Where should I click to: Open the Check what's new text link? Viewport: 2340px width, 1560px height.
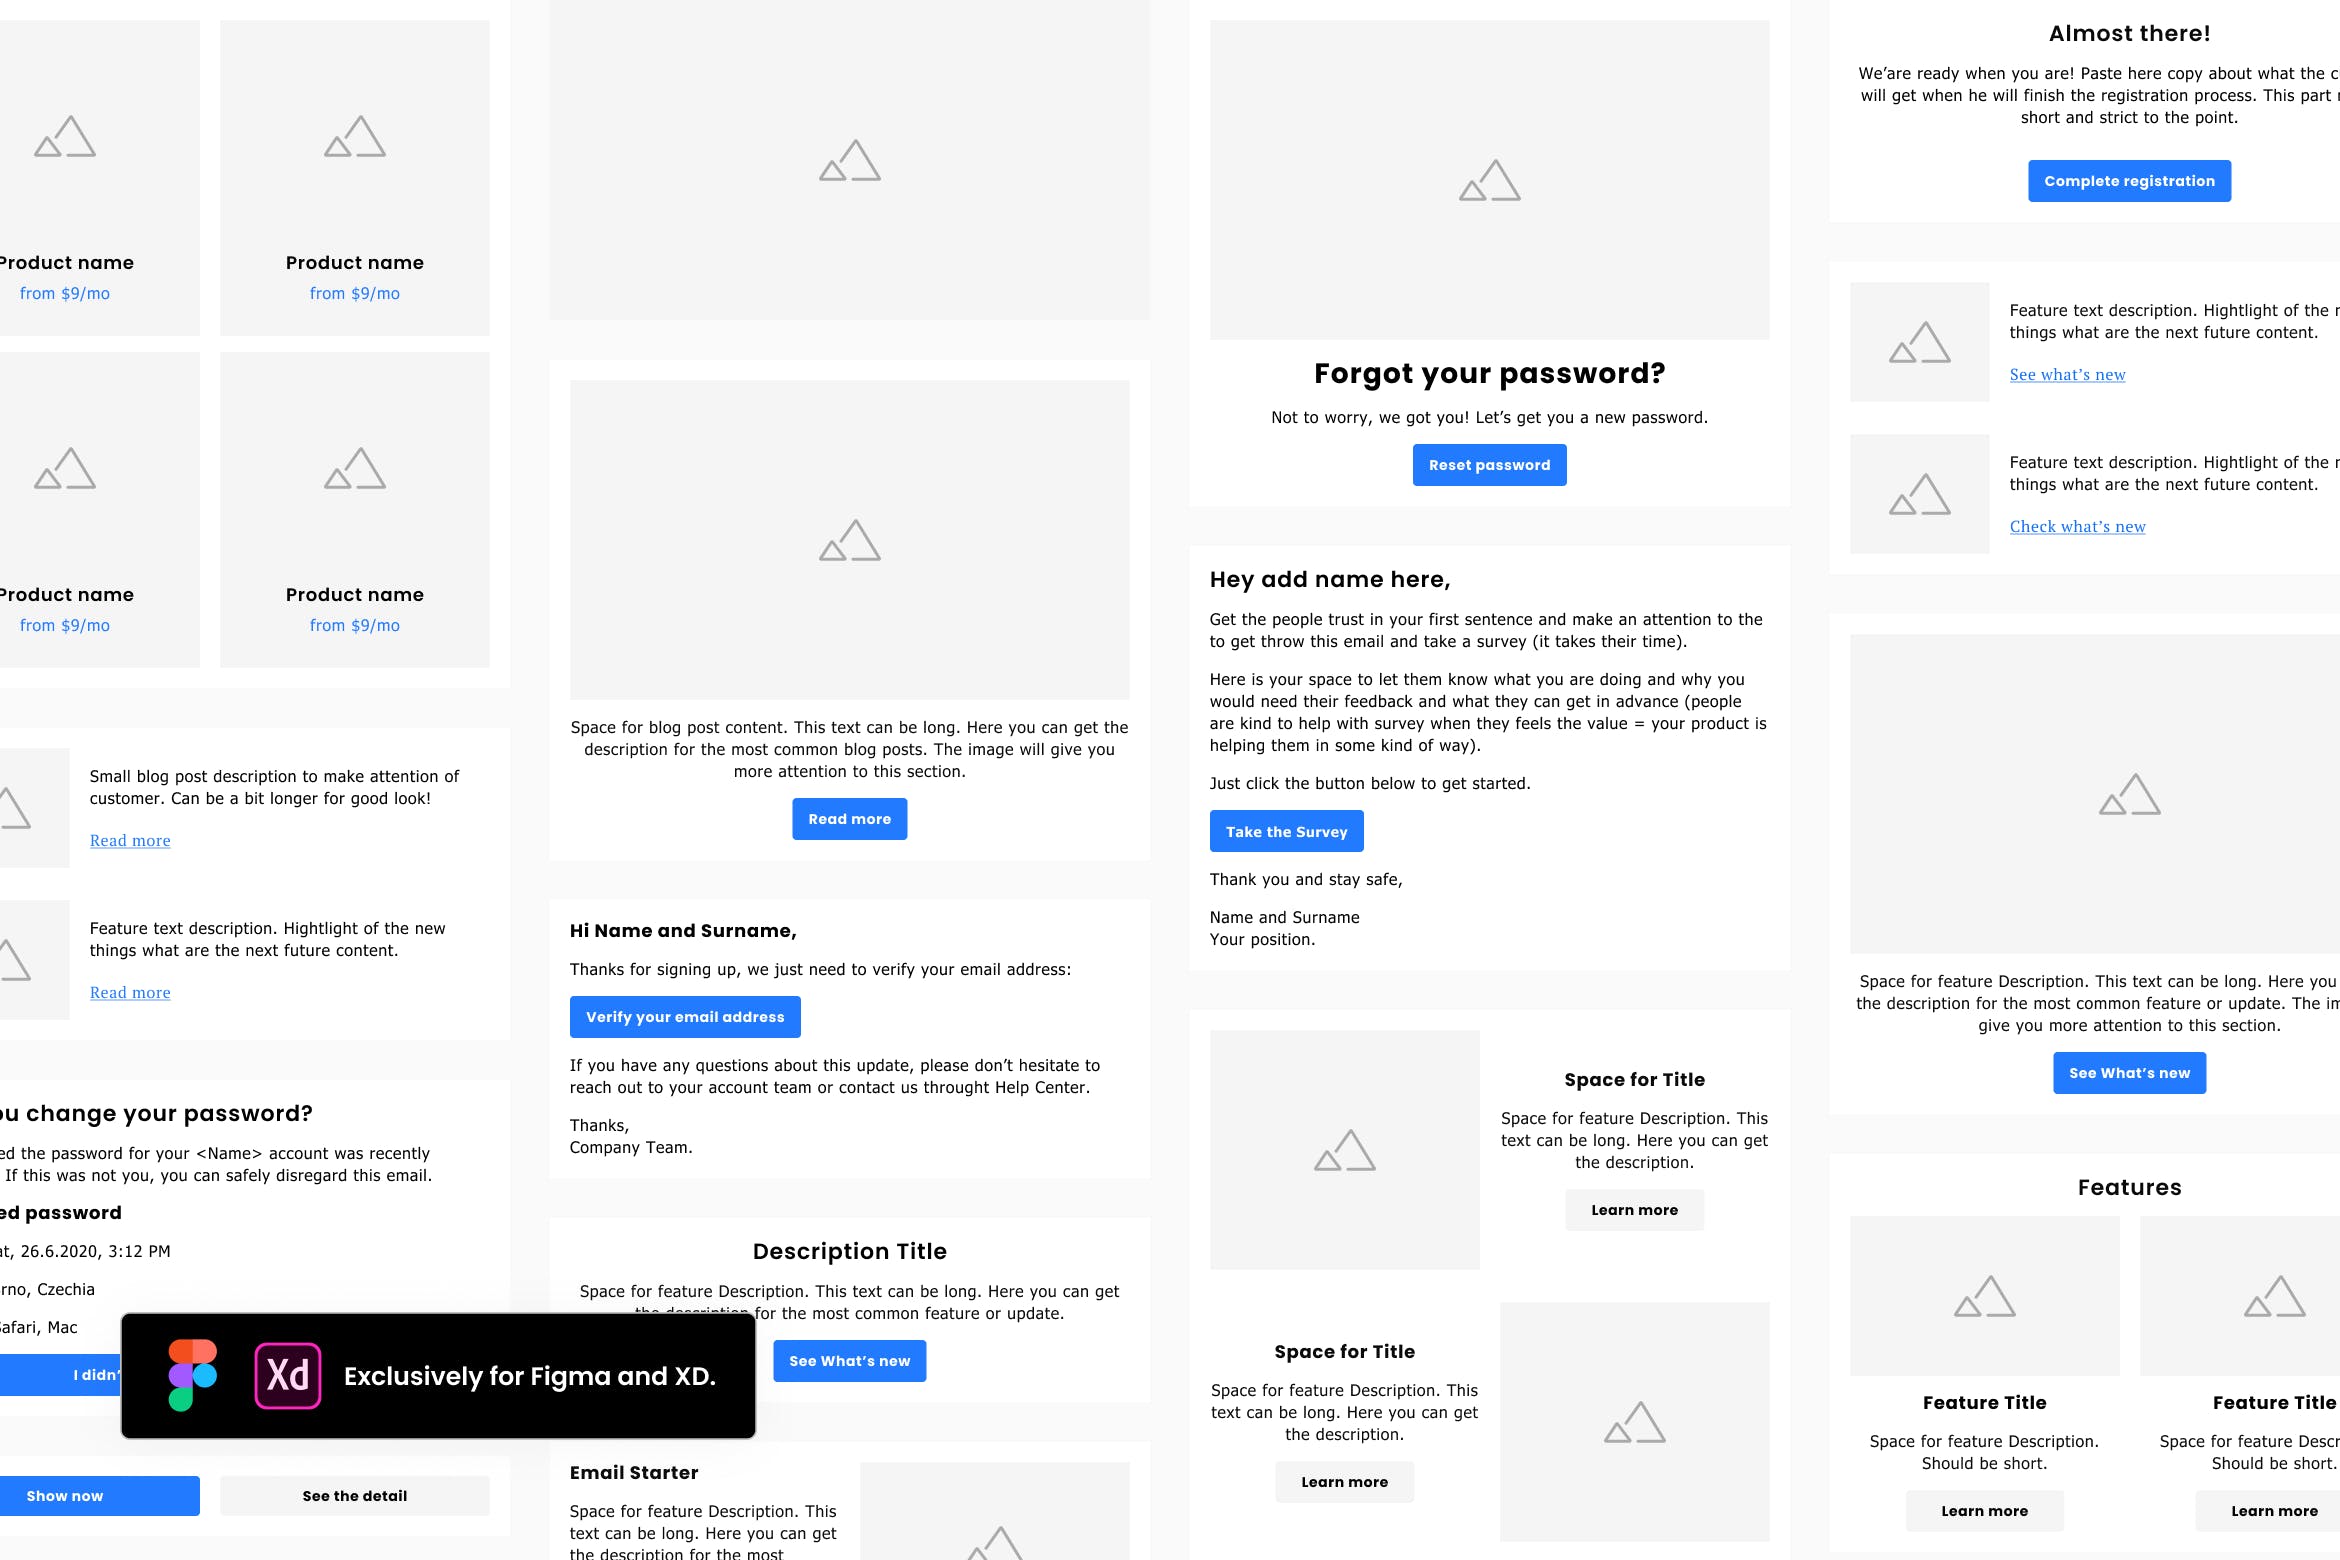[x=2077, y=527]
